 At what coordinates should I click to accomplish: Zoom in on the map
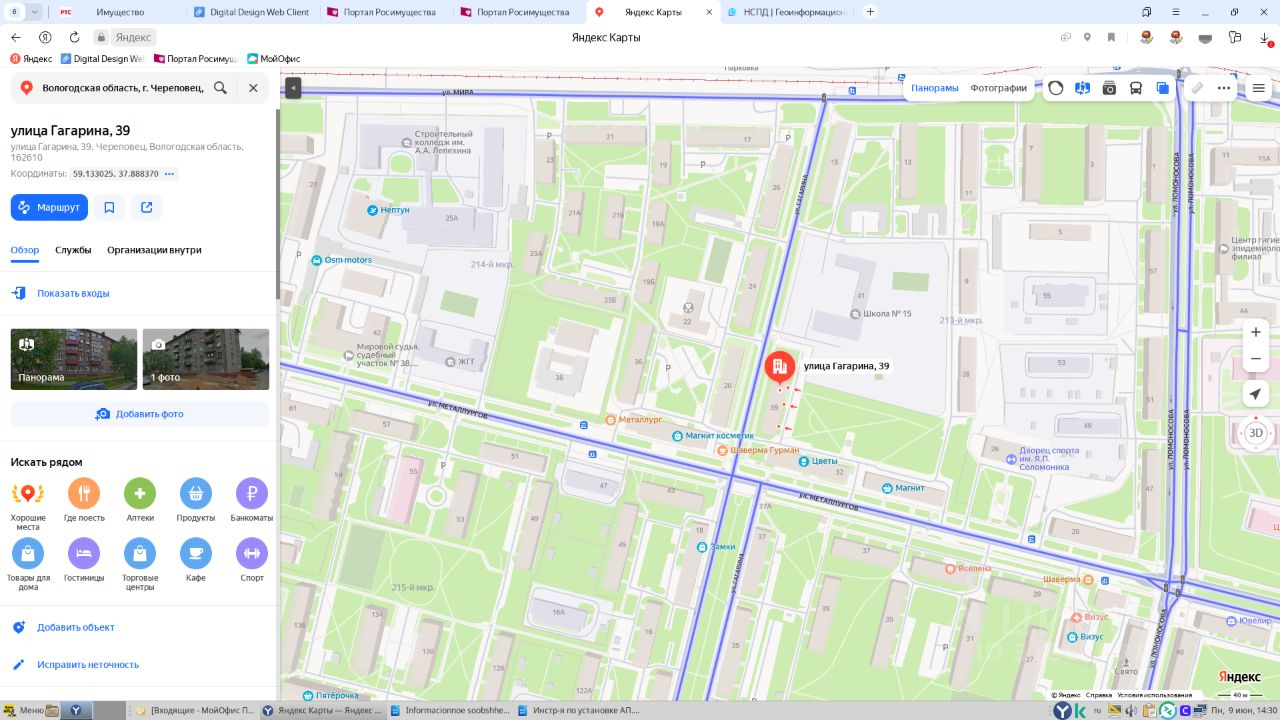tap(1256, 332)
